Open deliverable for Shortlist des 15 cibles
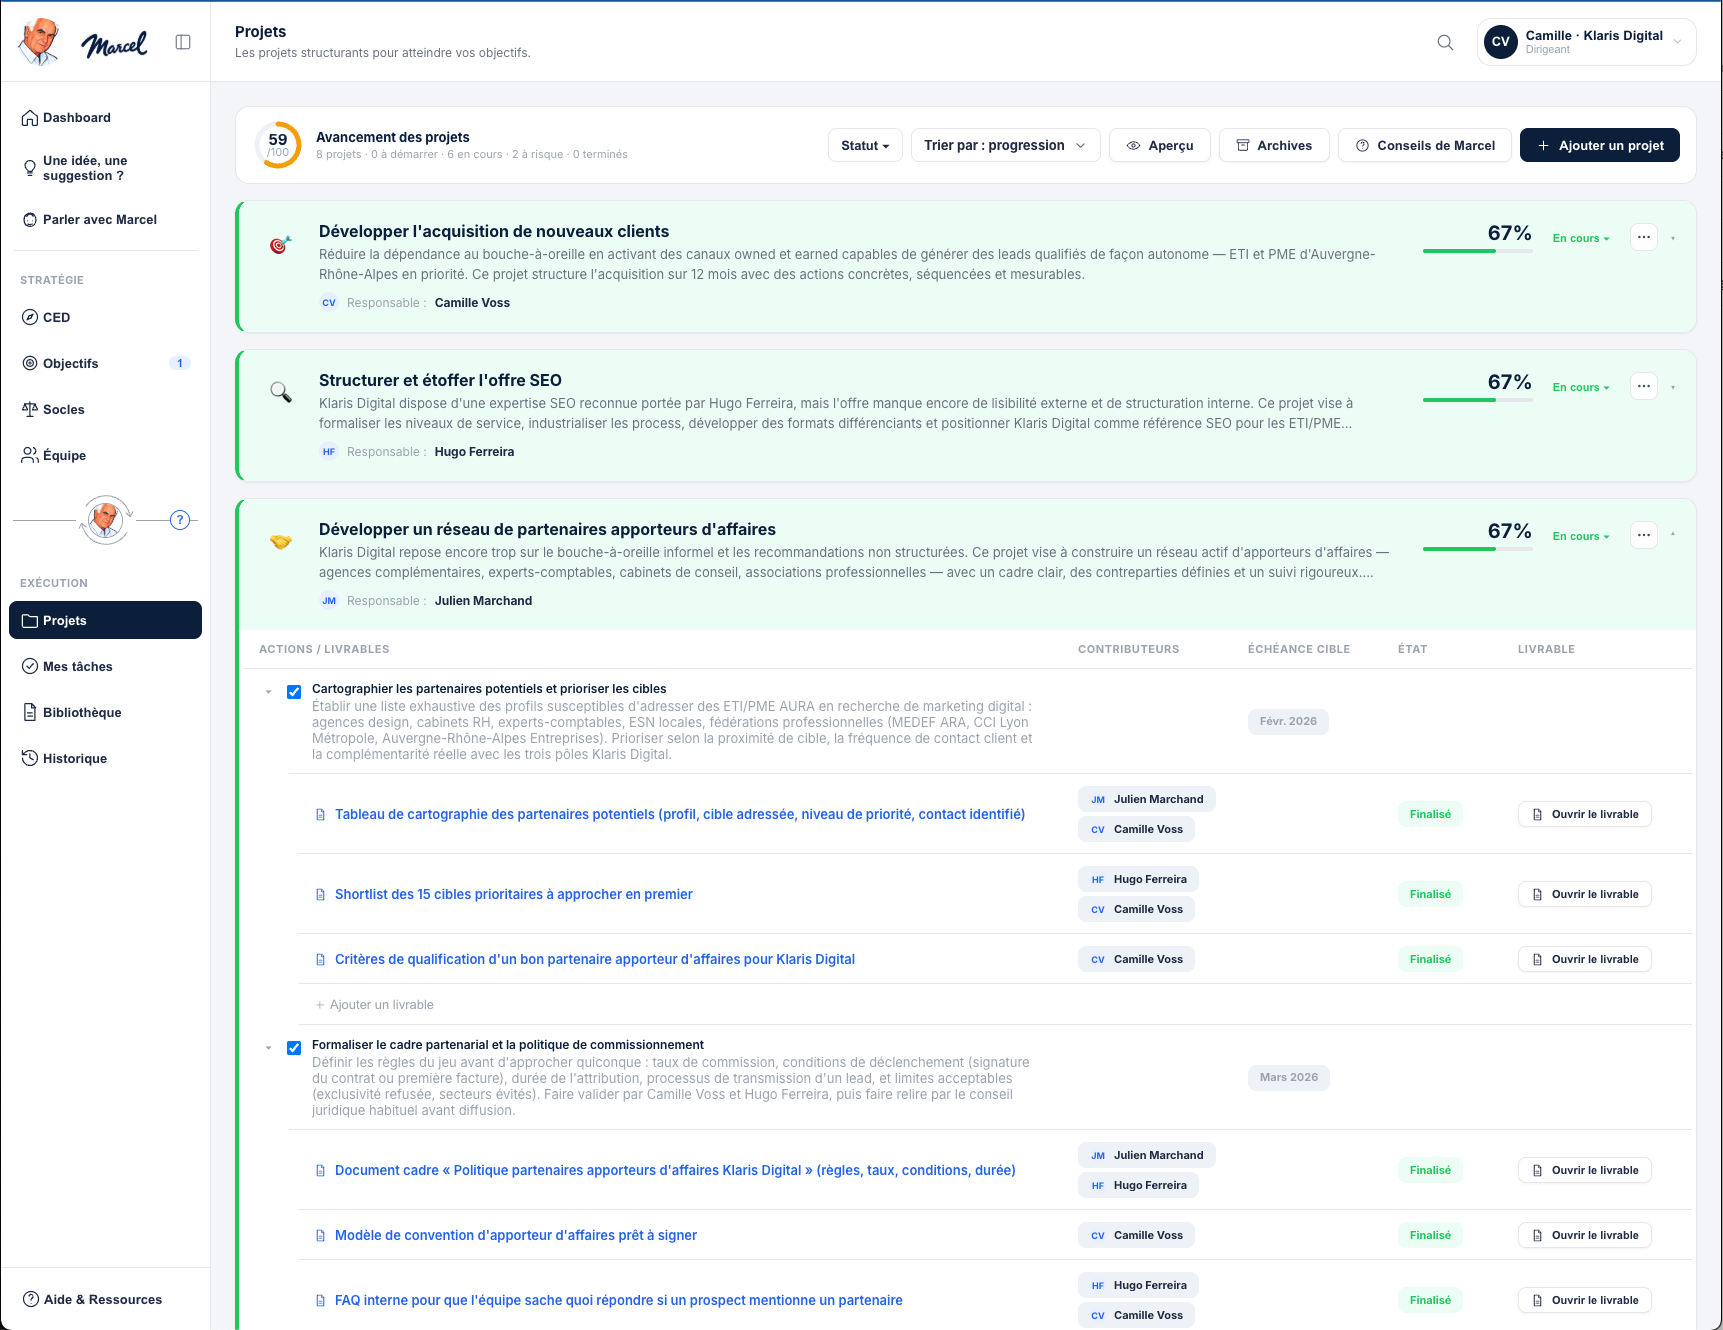Viewport: 1723px width, 1330px height. tap(1585, 894)
